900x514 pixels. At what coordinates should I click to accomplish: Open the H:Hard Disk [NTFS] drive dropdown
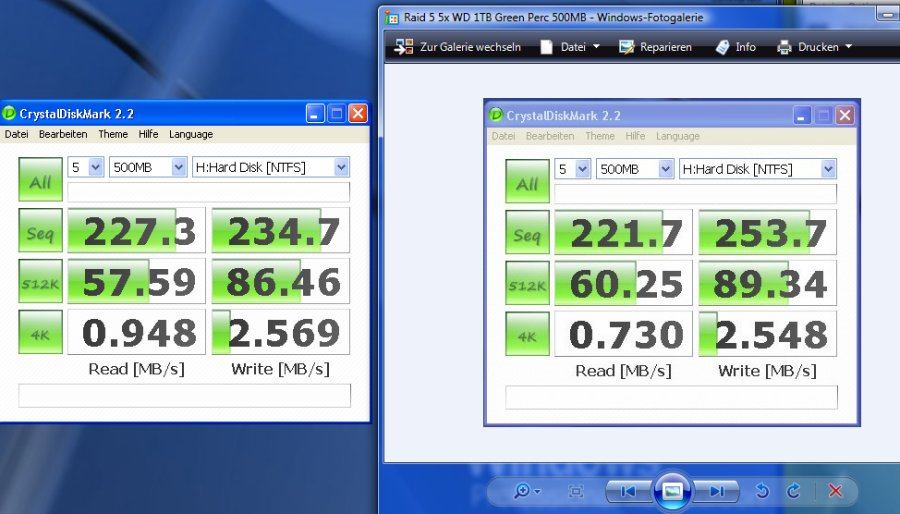point(270,167)
